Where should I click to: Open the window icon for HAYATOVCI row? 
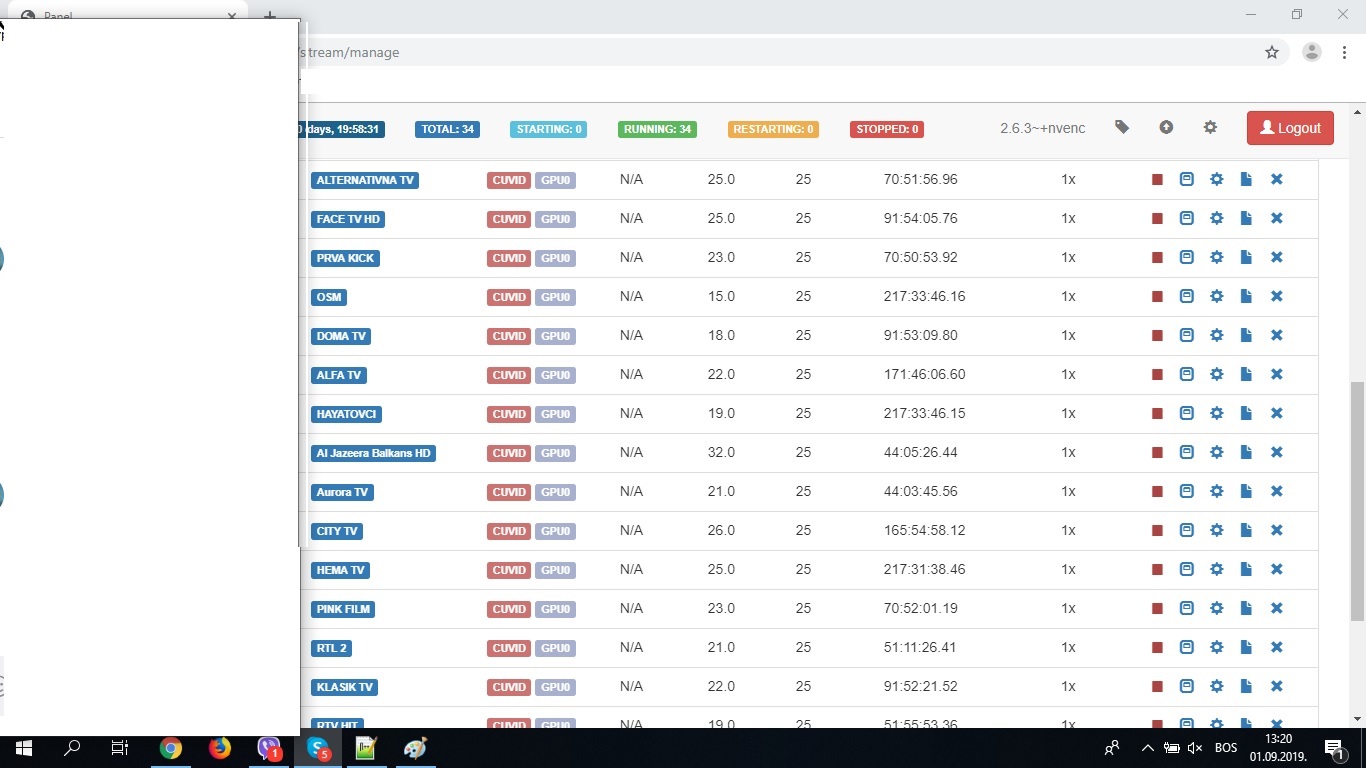click(x=1186, y=413)
